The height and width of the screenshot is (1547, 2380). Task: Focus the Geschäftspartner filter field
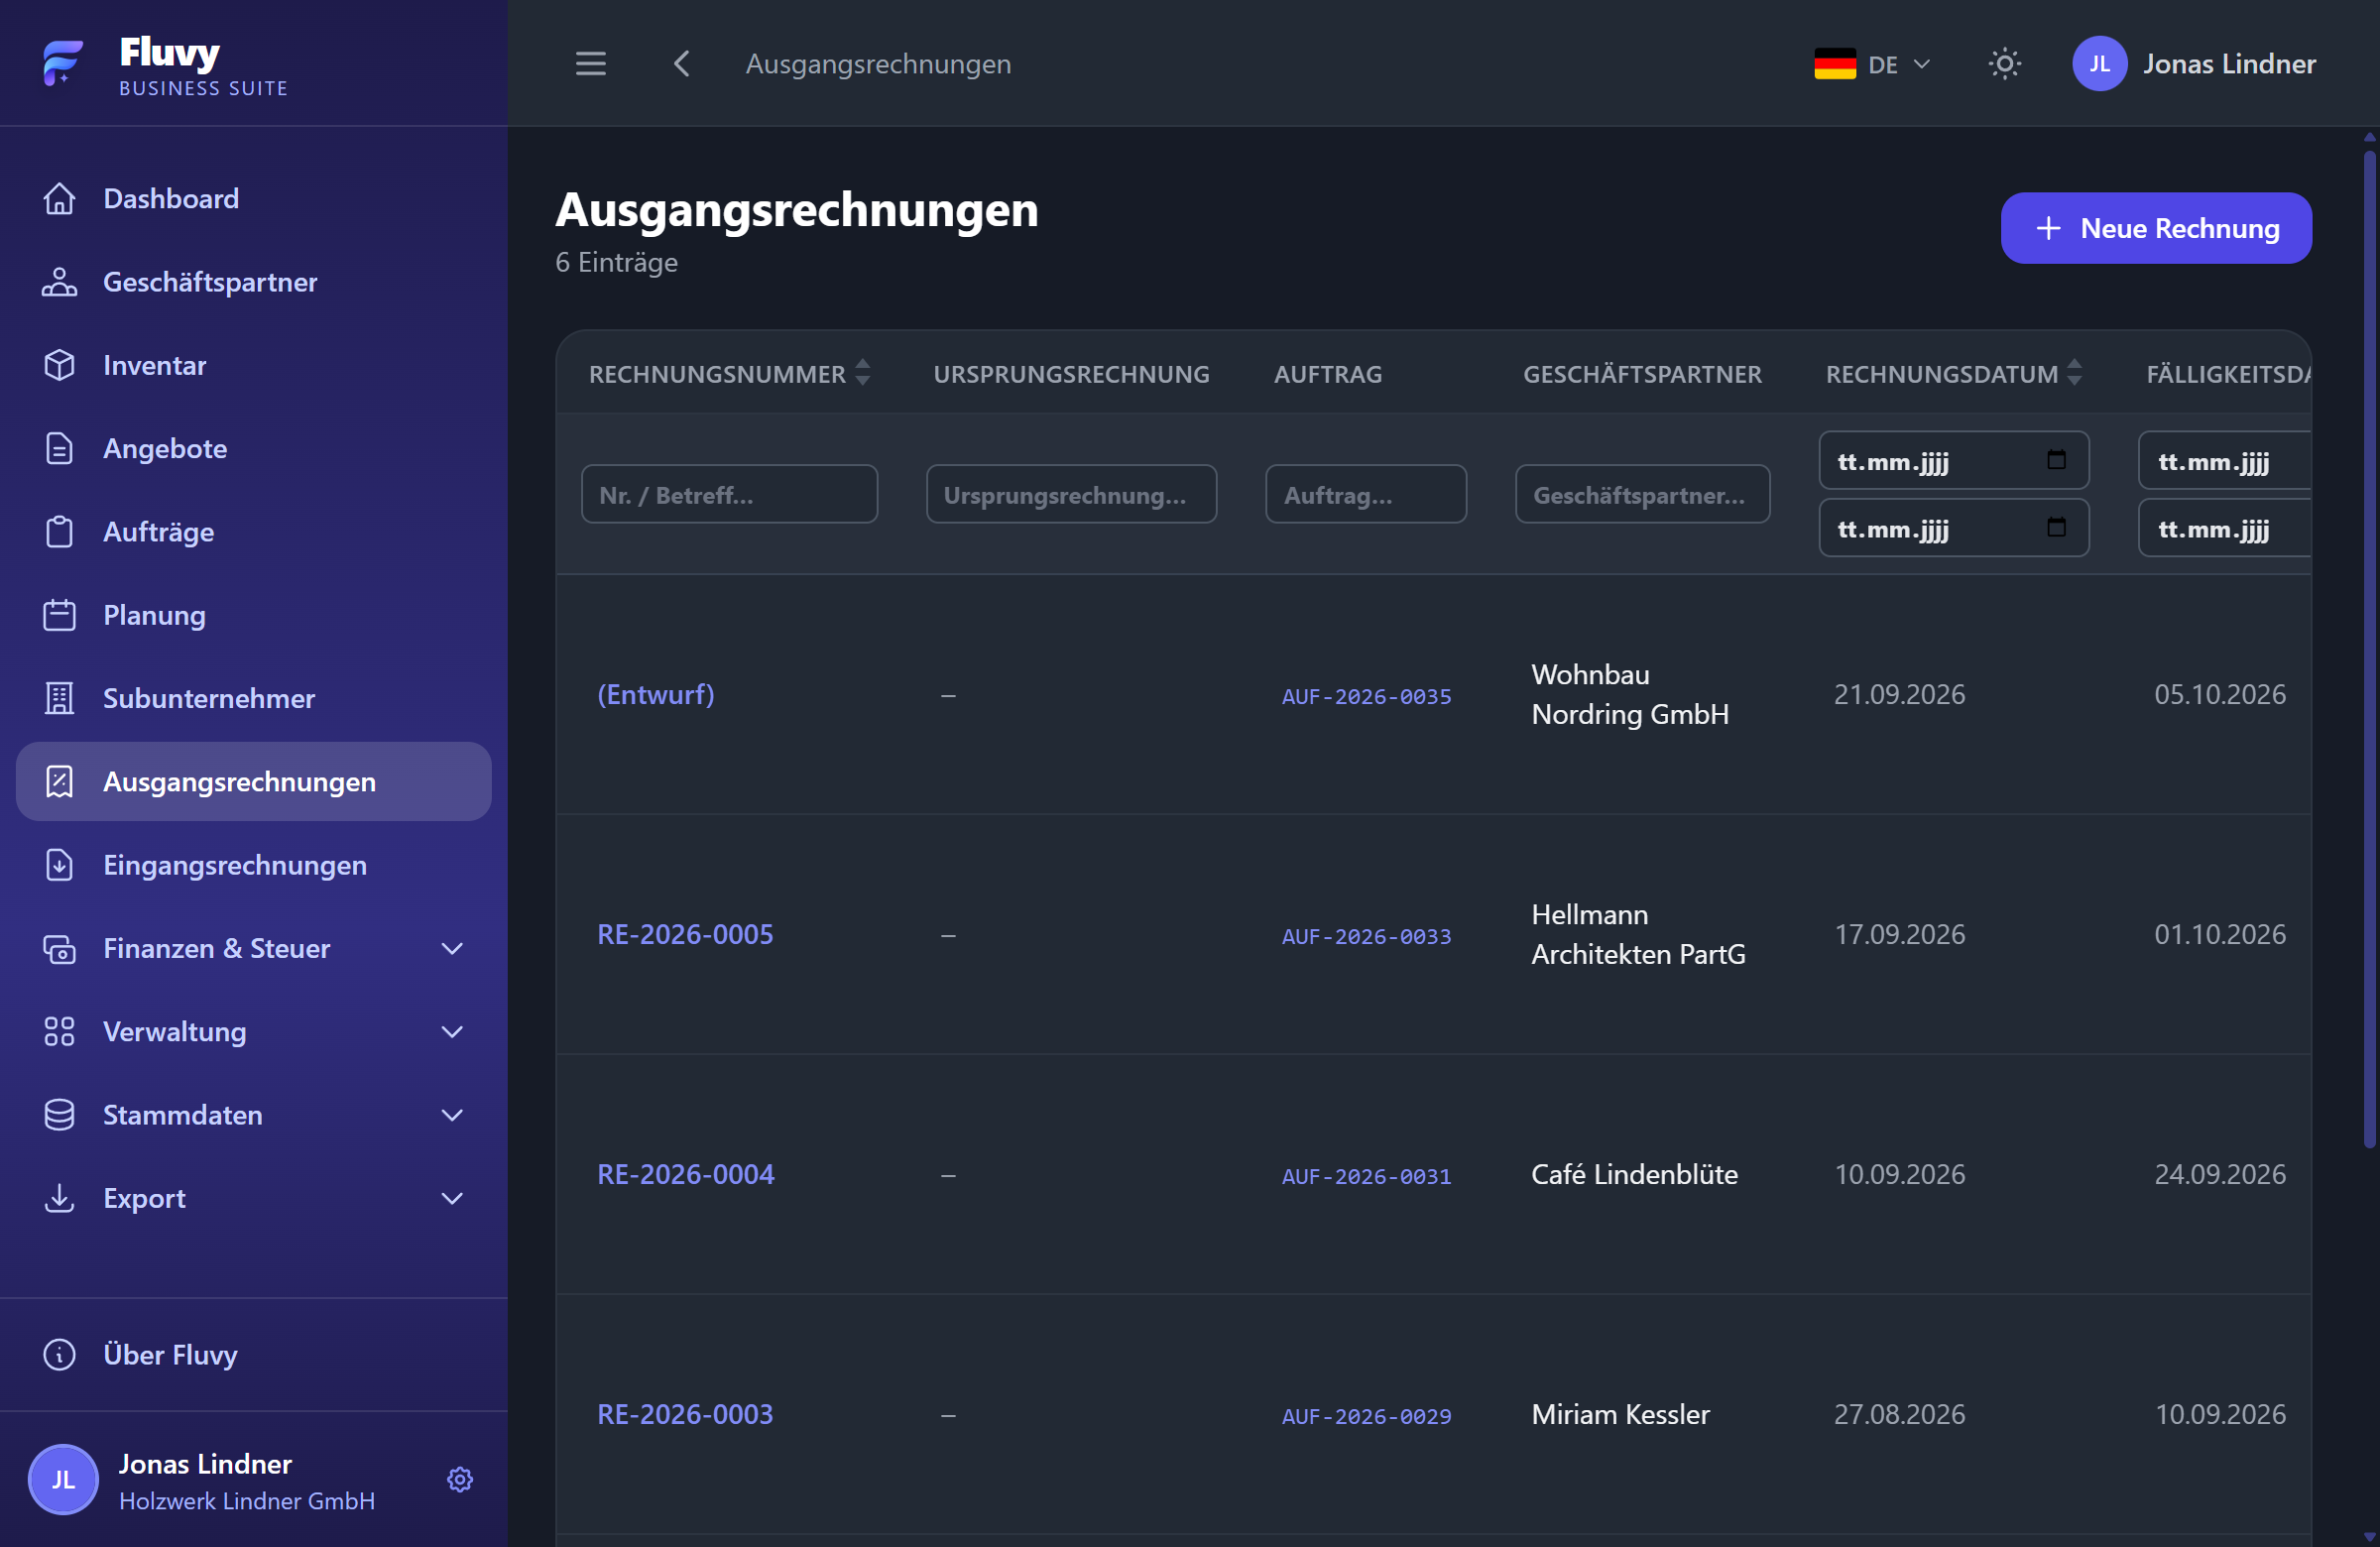pos(1642,494)
